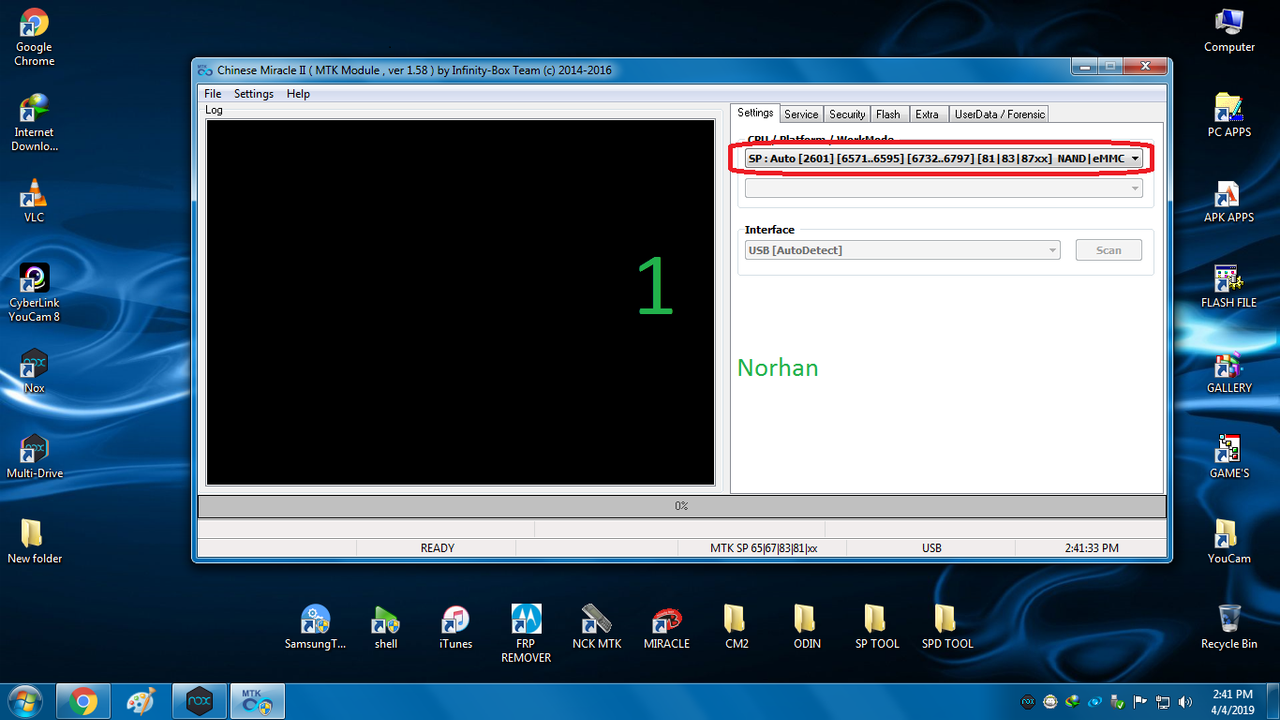Image resolution: width=1280 pixels, height=720 pixels.
Task: Open Recycle Bin
Action: pos(1229,626)
